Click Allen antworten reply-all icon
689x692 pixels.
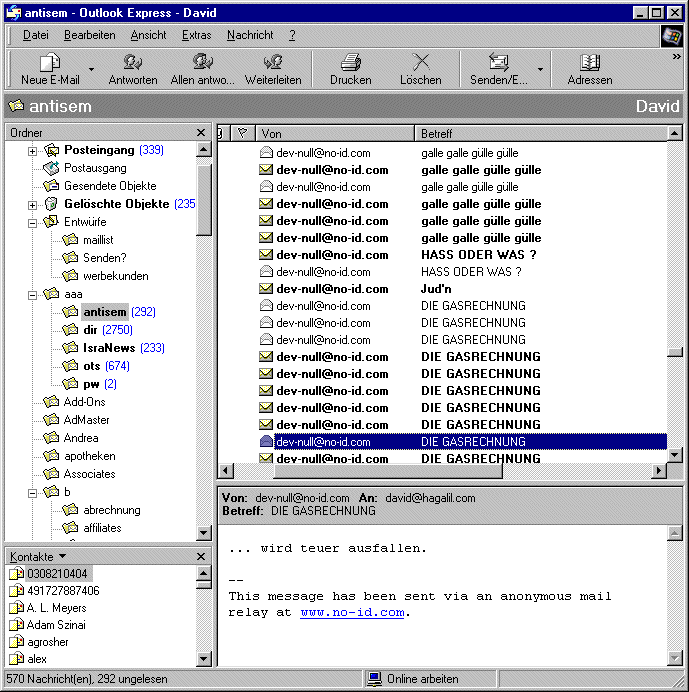pos(203,62)
